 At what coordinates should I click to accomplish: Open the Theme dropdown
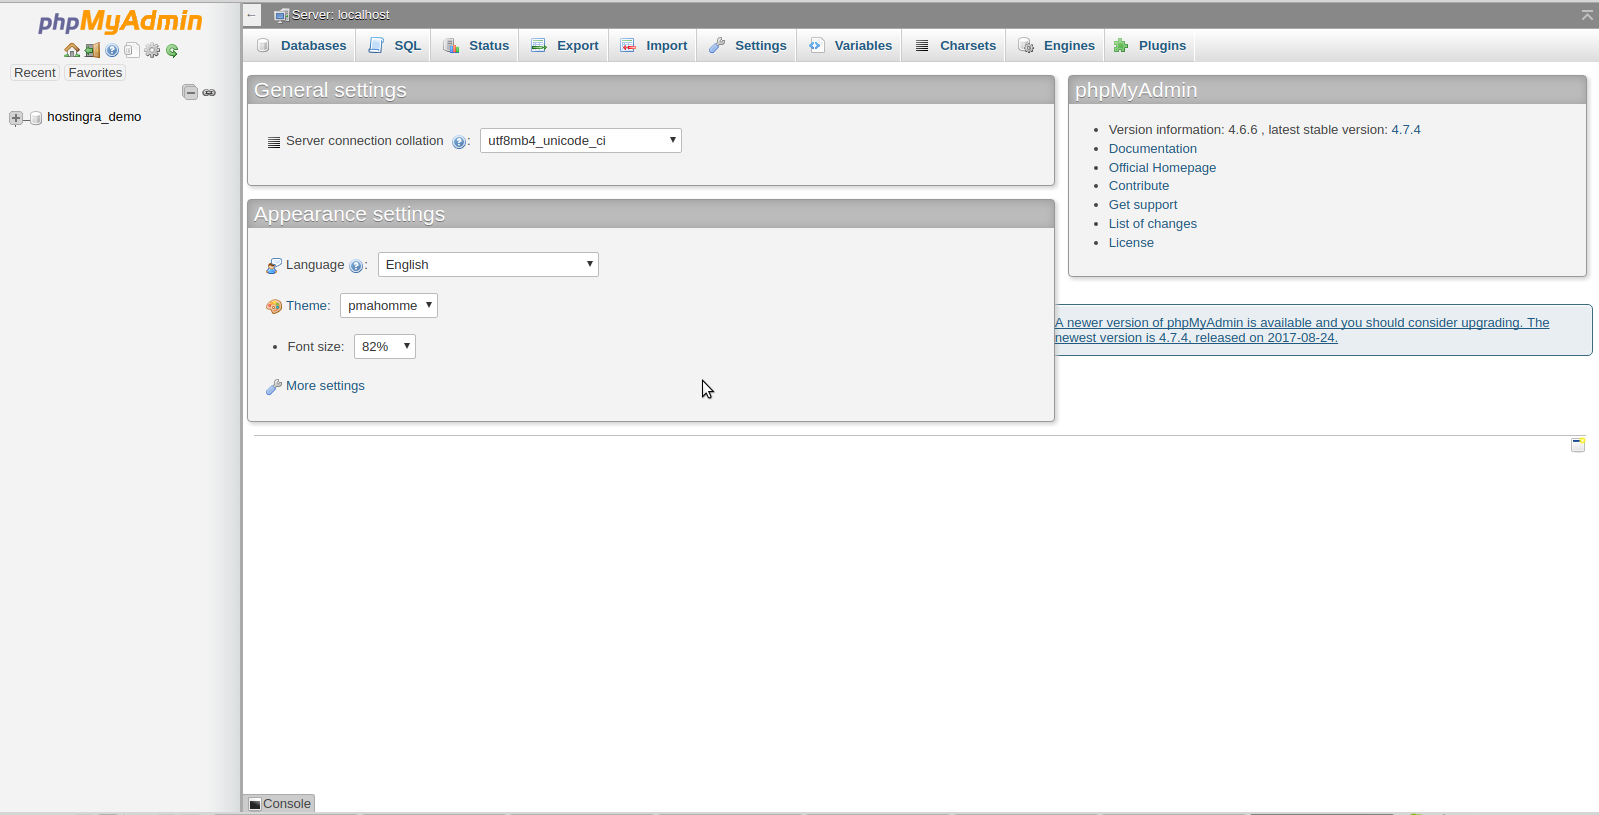[389, 306]
